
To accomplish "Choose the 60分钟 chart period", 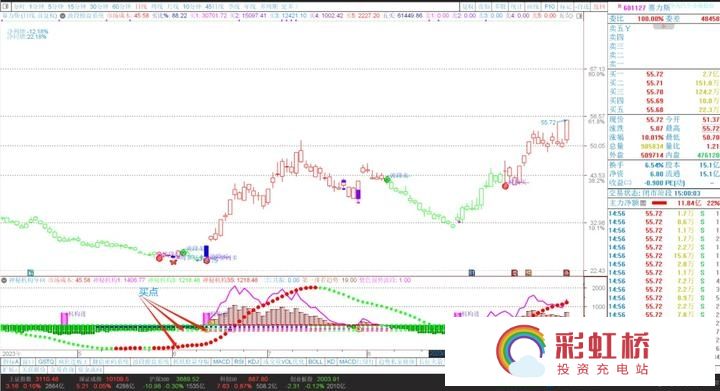I will click(122, 7).
